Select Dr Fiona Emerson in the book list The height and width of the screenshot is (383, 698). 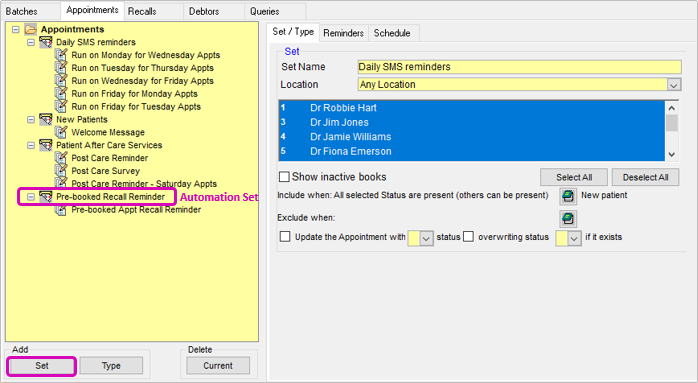[472, 151]
